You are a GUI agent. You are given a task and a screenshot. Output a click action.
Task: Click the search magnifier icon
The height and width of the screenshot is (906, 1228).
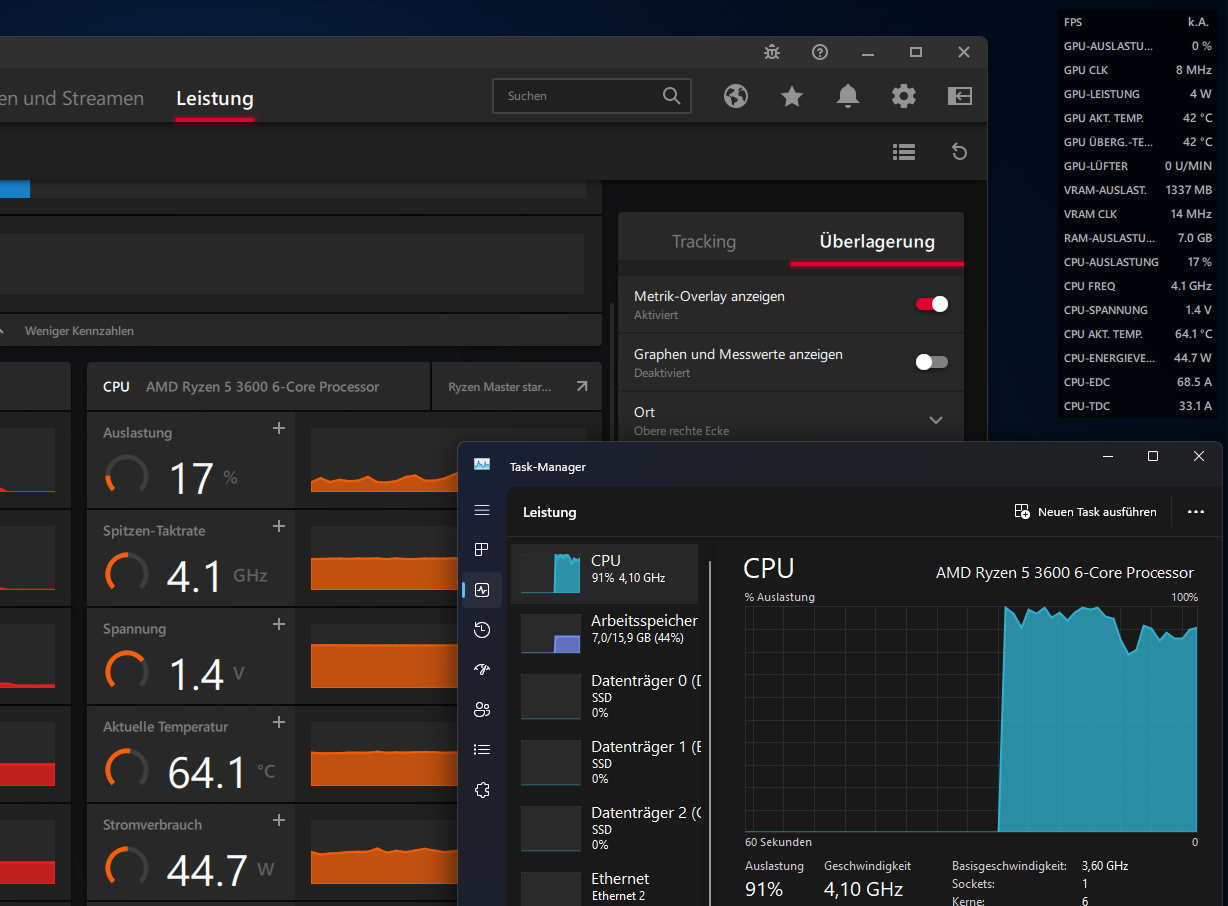pos(671,96)
